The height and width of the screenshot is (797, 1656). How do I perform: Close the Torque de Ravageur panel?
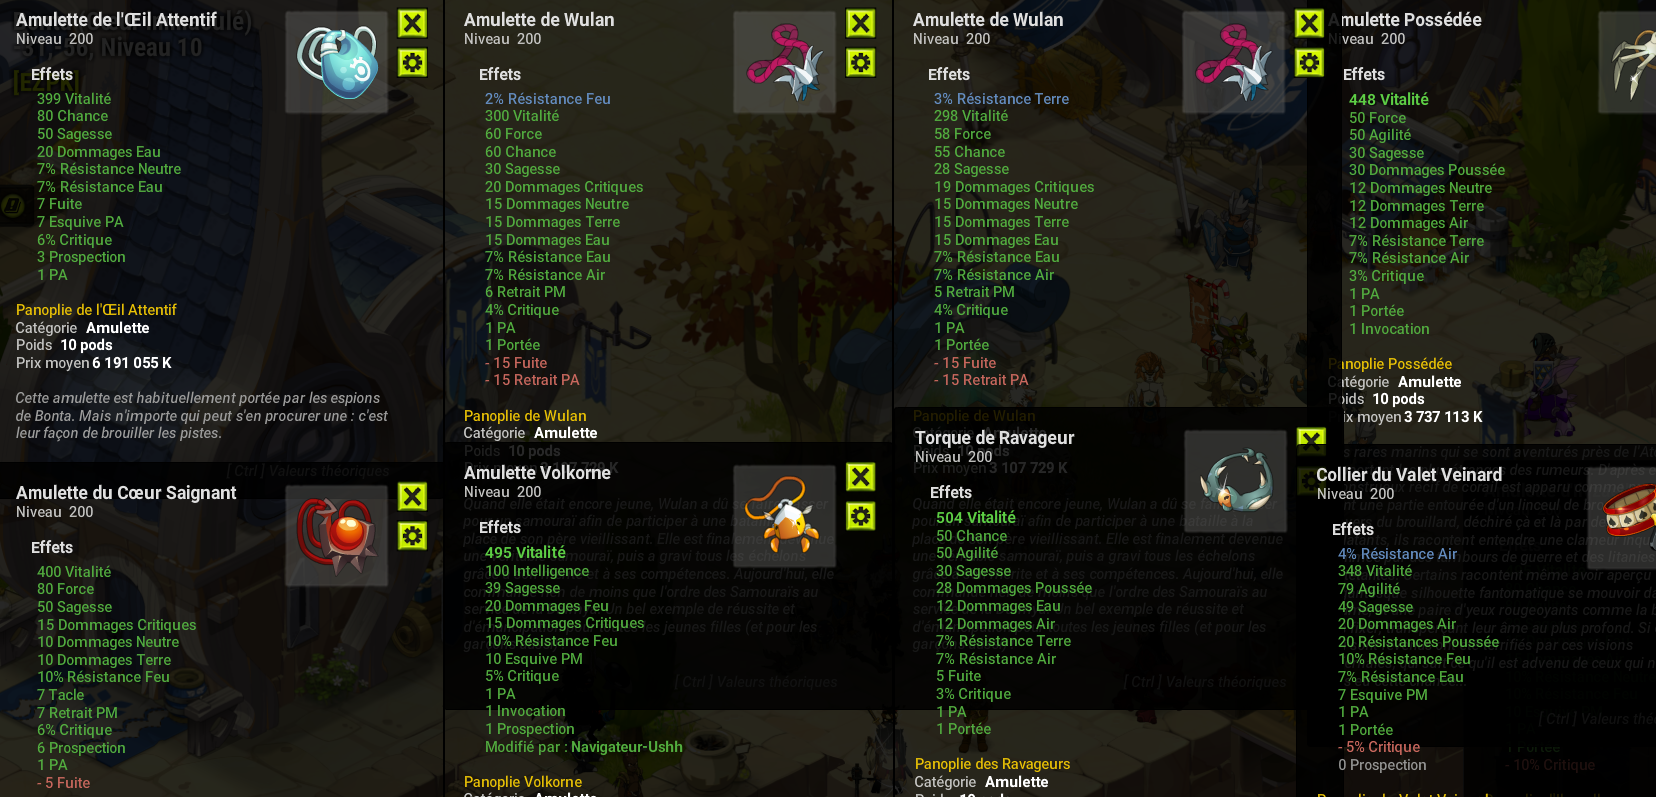click(x=1311, y=438)
